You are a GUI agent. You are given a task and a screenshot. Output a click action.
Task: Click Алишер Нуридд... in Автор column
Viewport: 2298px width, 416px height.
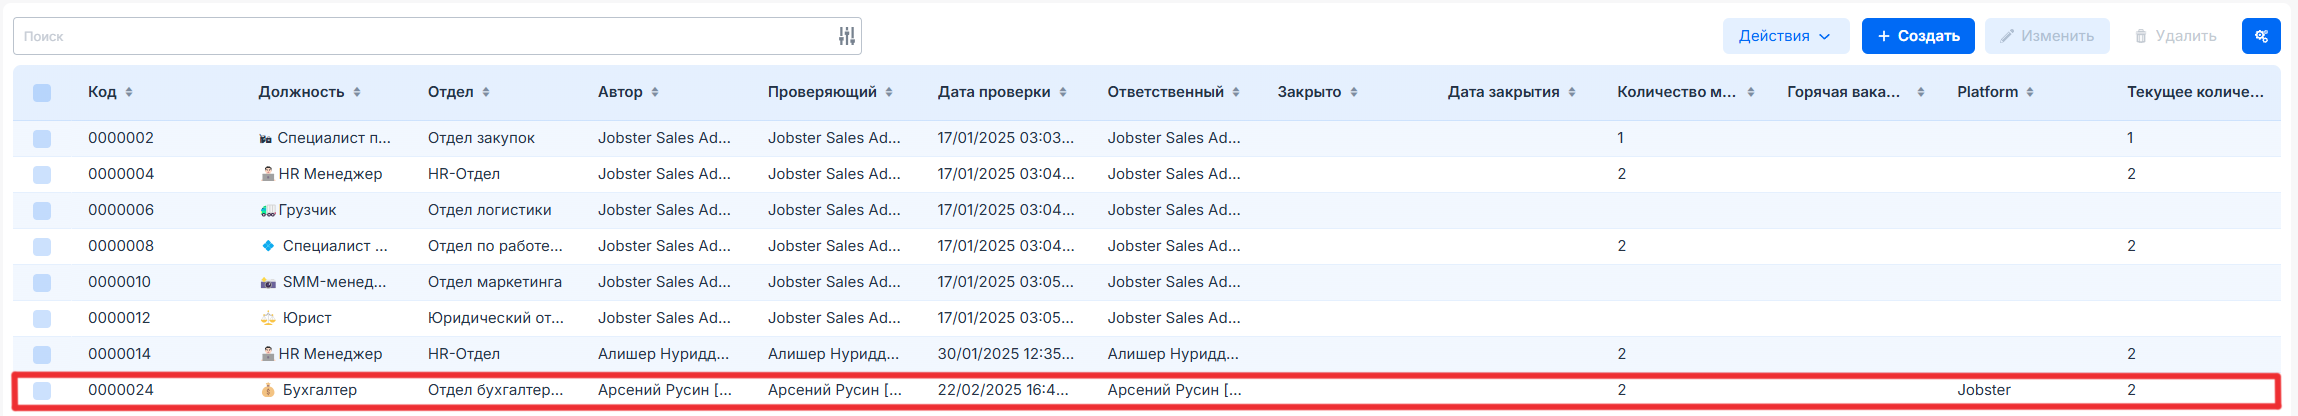click(x=664, y=354)
